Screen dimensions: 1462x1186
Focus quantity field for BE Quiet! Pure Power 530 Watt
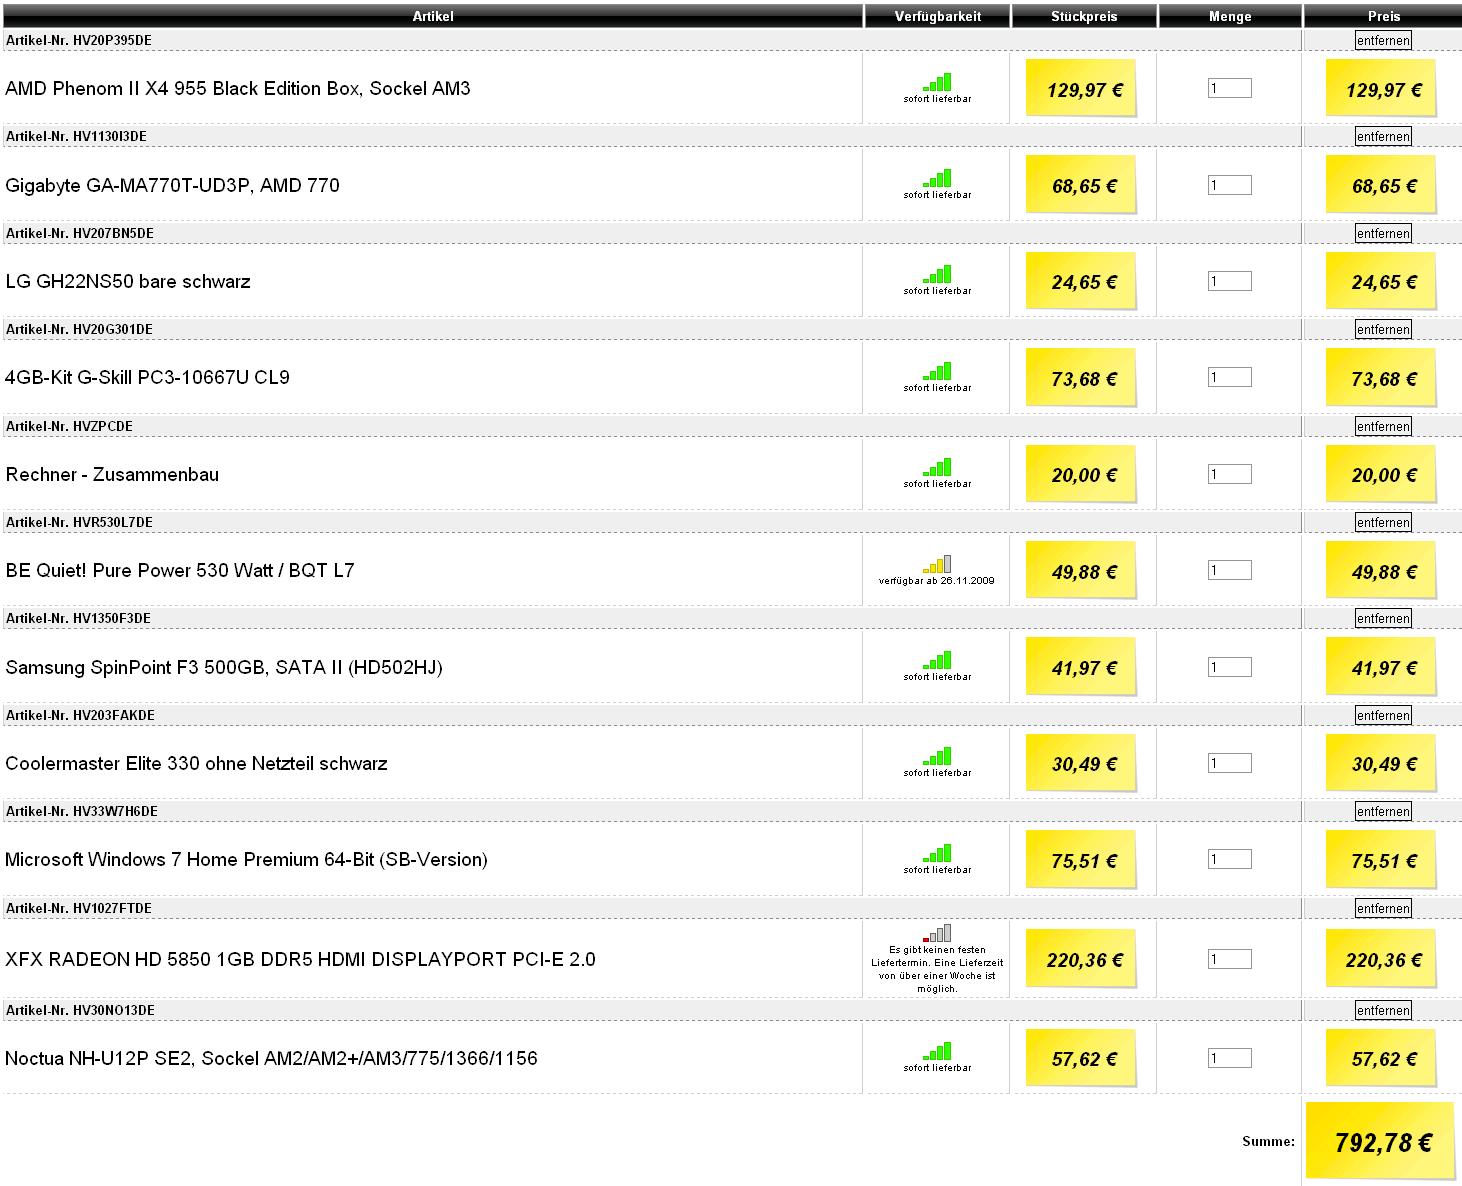(x=1229, y=570)
